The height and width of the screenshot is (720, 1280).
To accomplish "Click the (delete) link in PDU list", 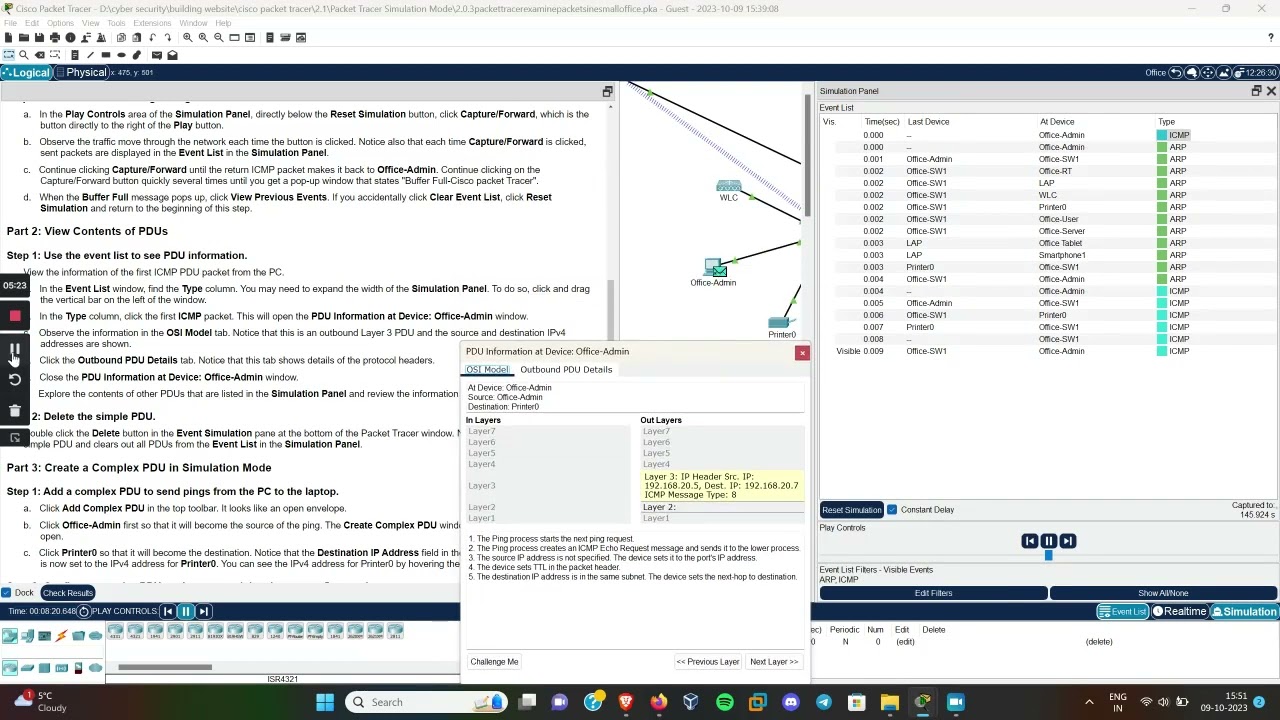I will tap(1099, 642).
